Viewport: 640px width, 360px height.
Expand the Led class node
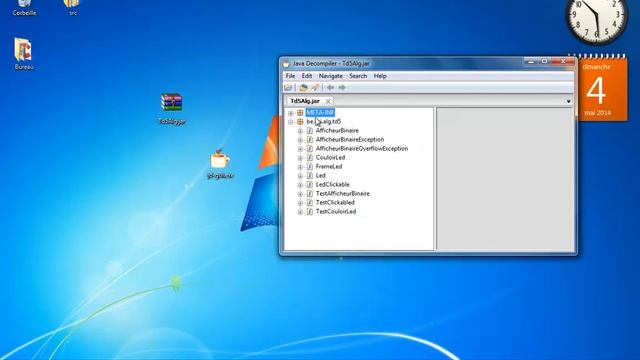300,176
